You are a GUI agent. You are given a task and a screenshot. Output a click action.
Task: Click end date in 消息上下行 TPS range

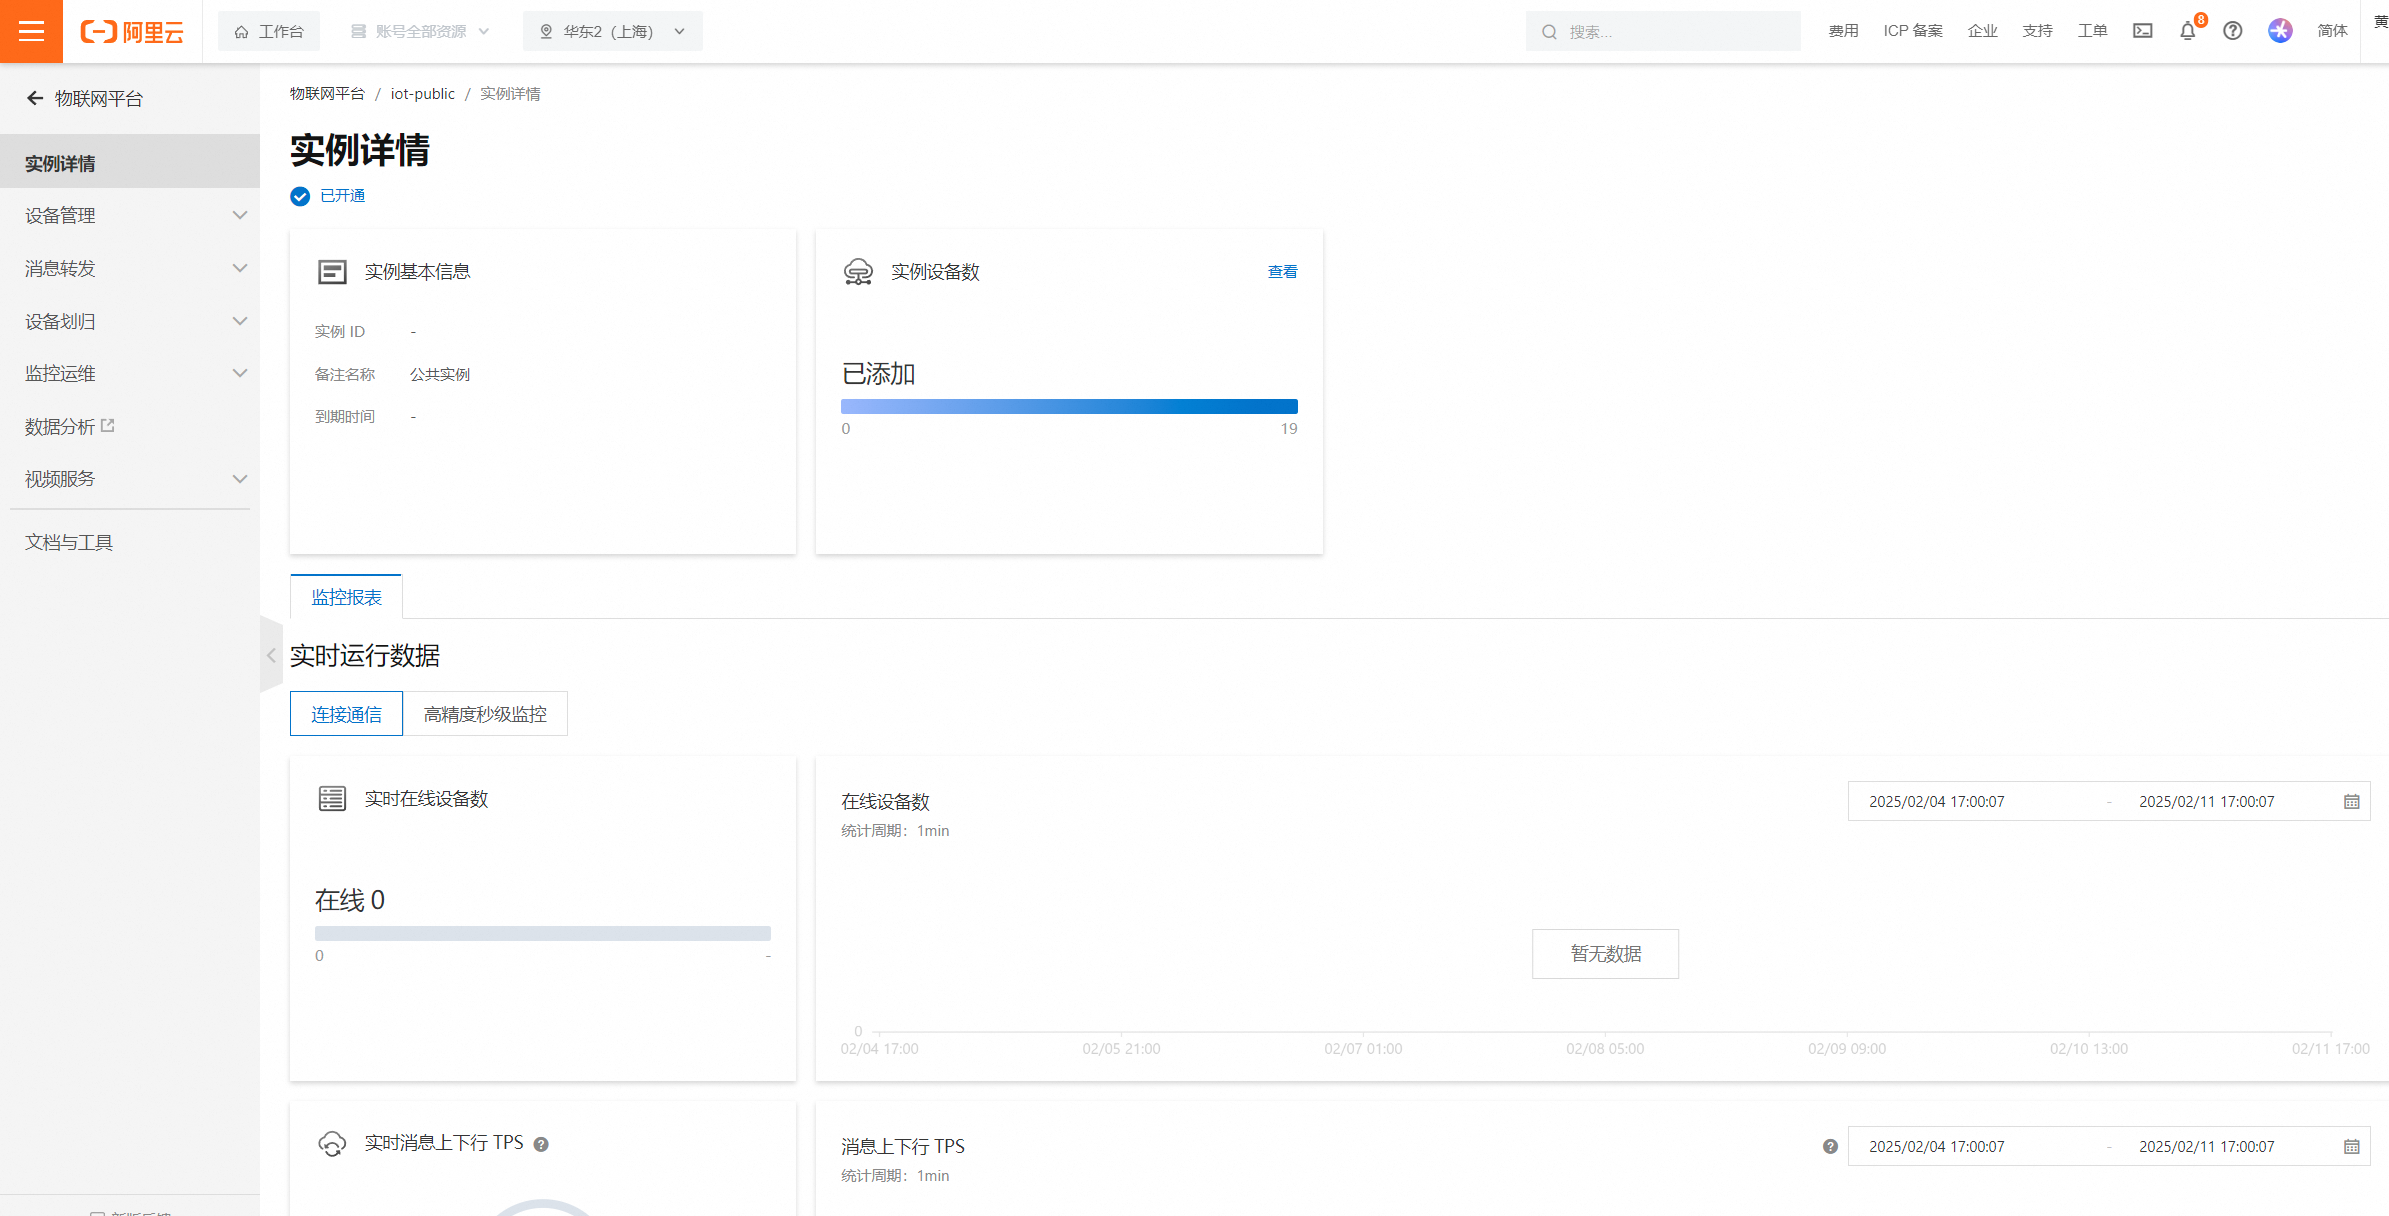[2207, 1147]
